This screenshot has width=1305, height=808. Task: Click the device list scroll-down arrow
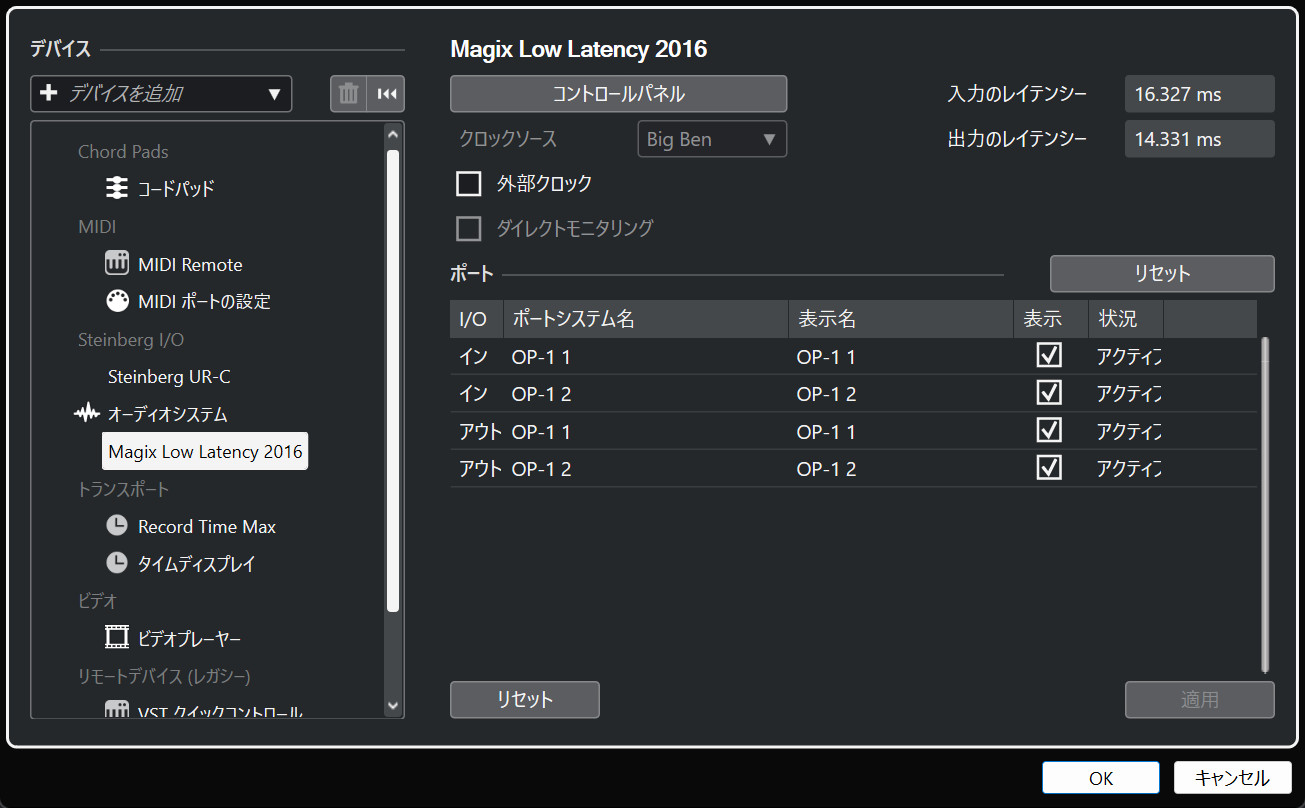392,705
